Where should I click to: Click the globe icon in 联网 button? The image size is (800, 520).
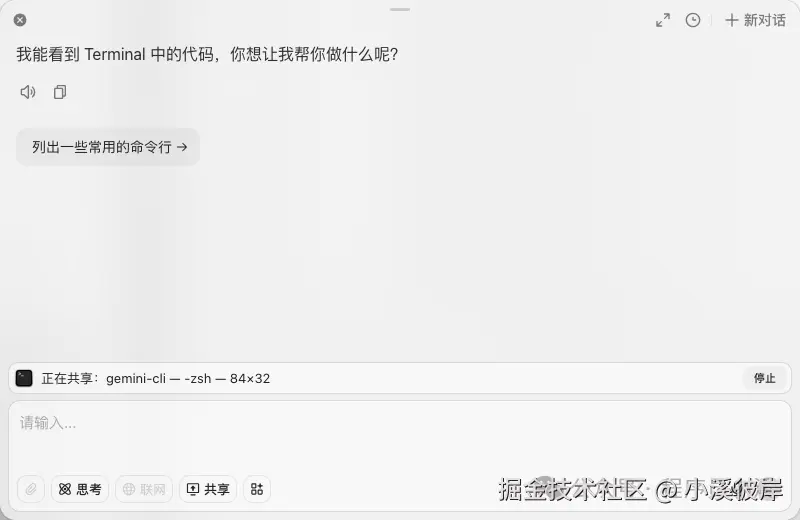129,489
